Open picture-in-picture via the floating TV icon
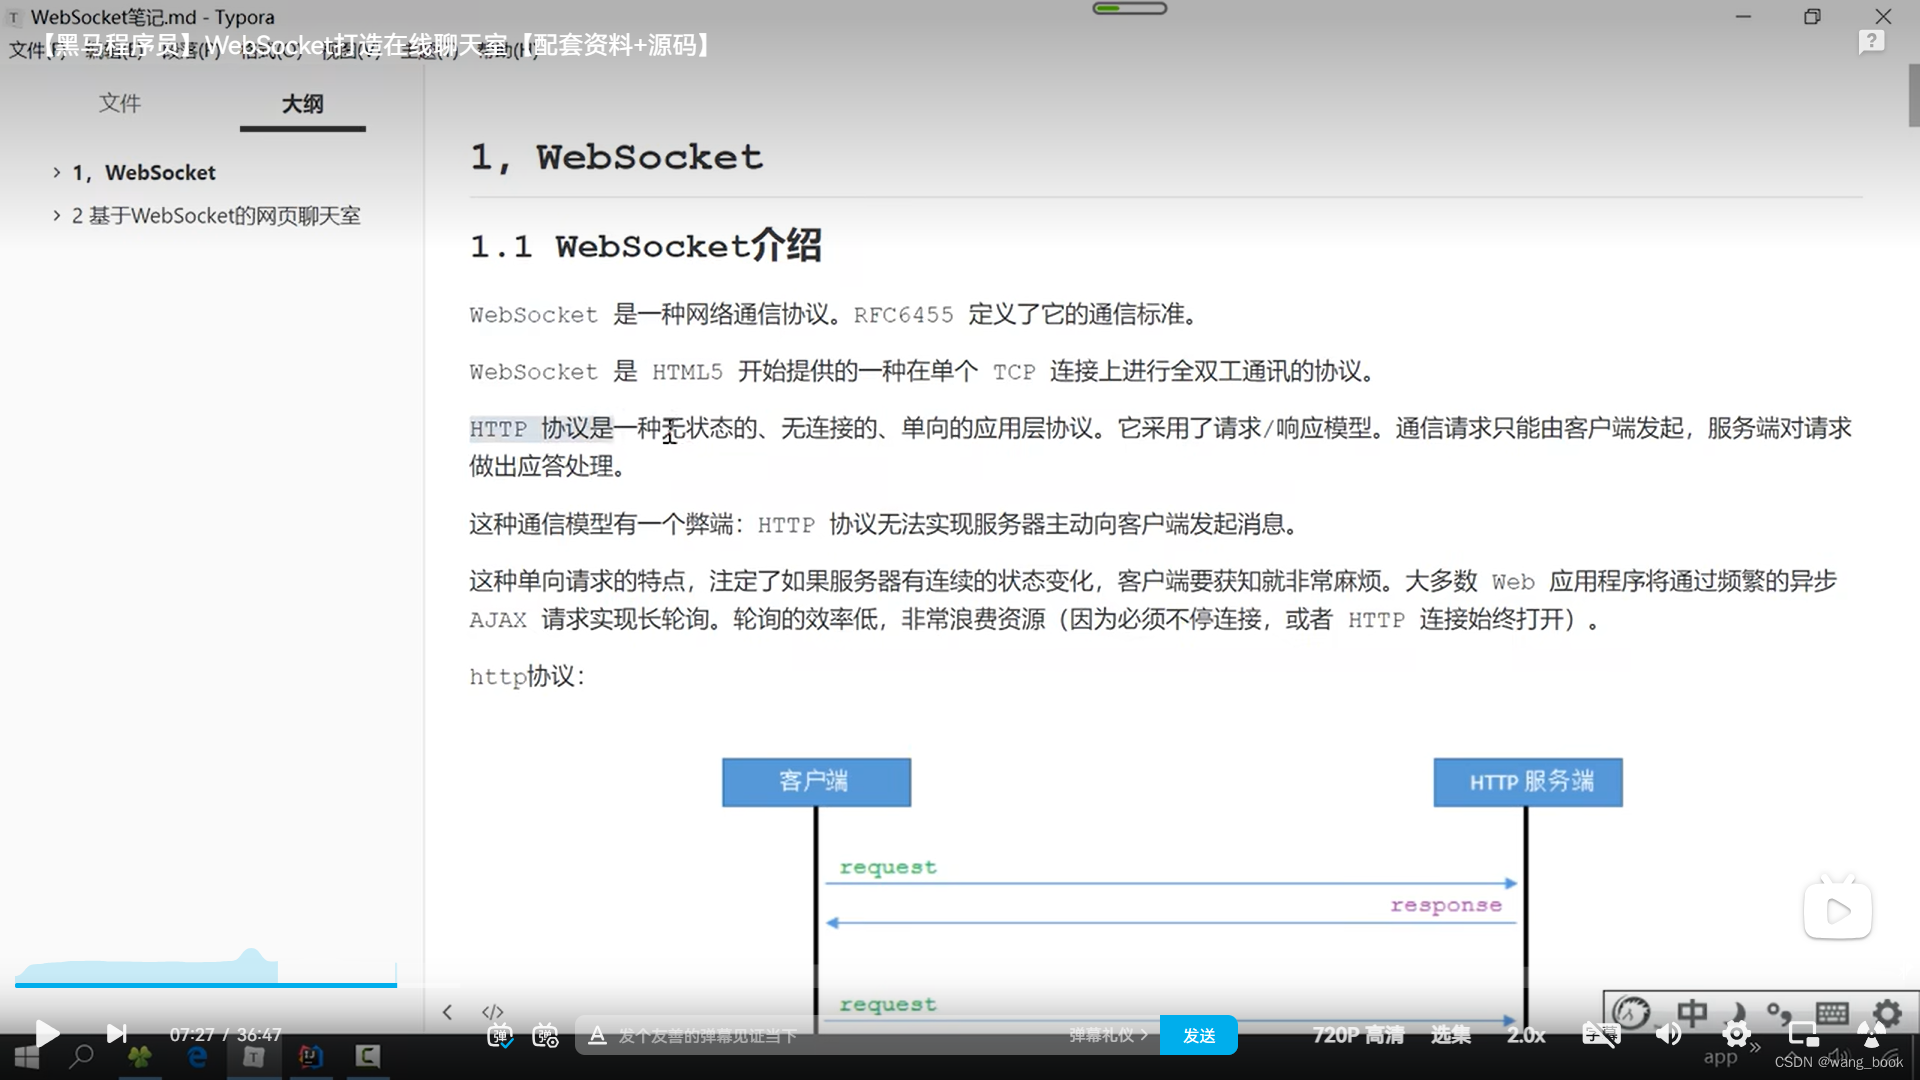The width and height of the screenshot is (1920, 1080). 1837,908
